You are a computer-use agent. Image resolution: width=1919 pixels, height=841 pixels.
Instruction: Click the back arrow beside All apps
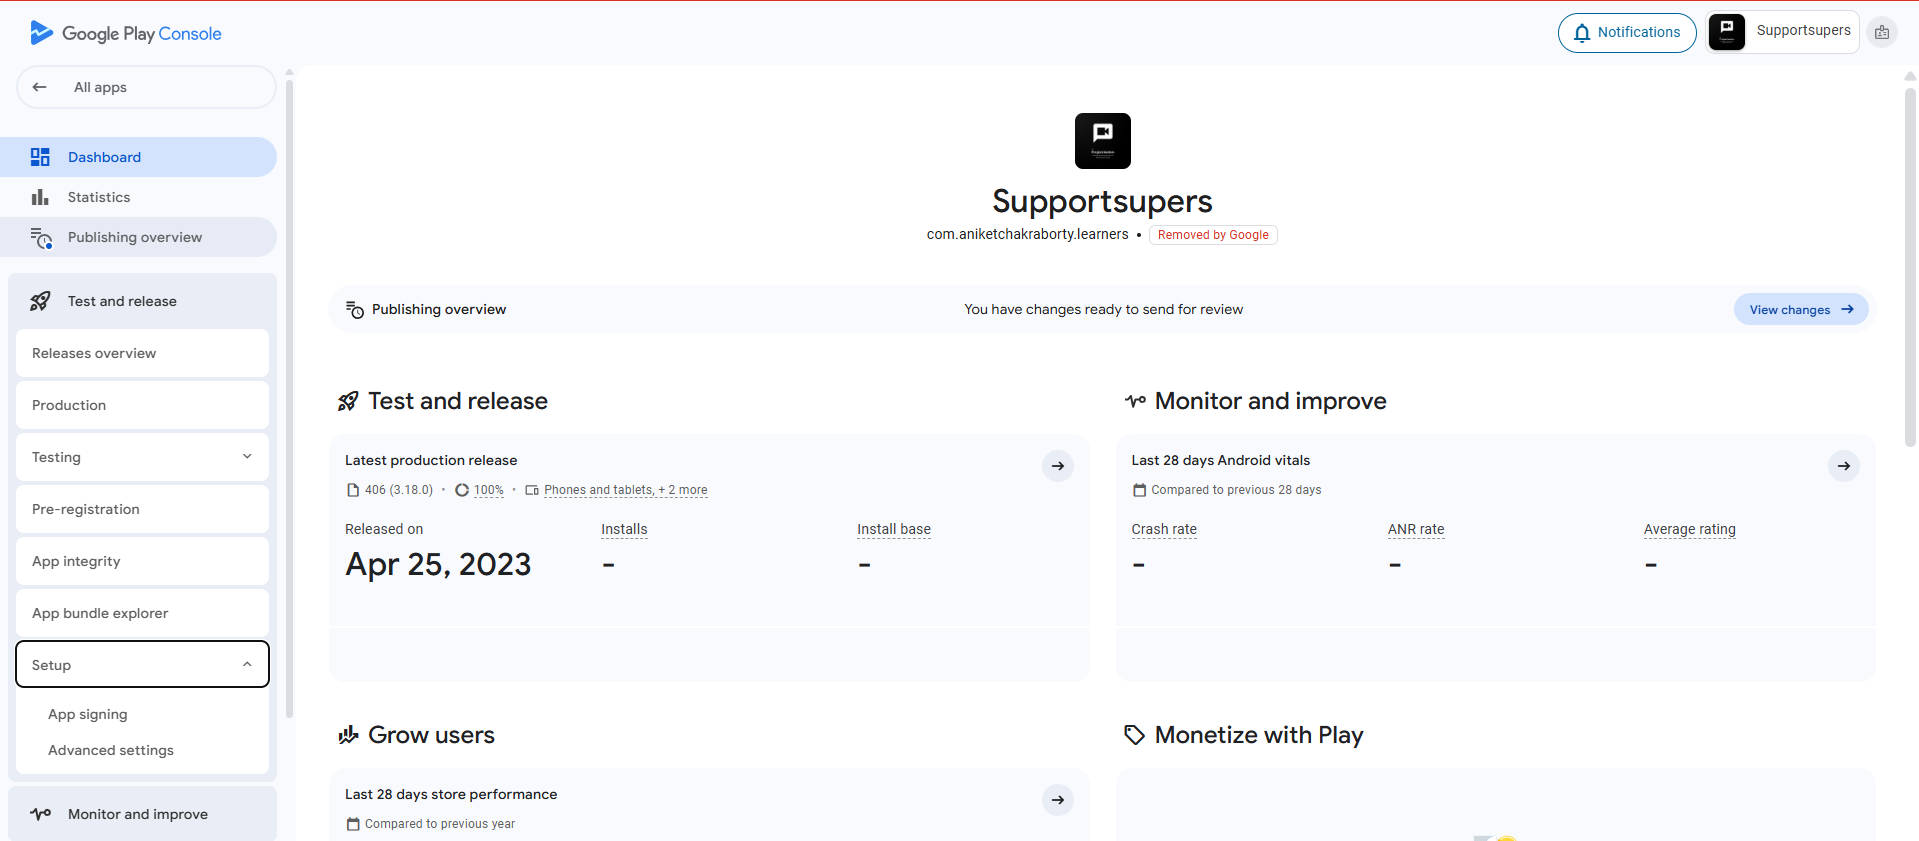pos(40,87)
